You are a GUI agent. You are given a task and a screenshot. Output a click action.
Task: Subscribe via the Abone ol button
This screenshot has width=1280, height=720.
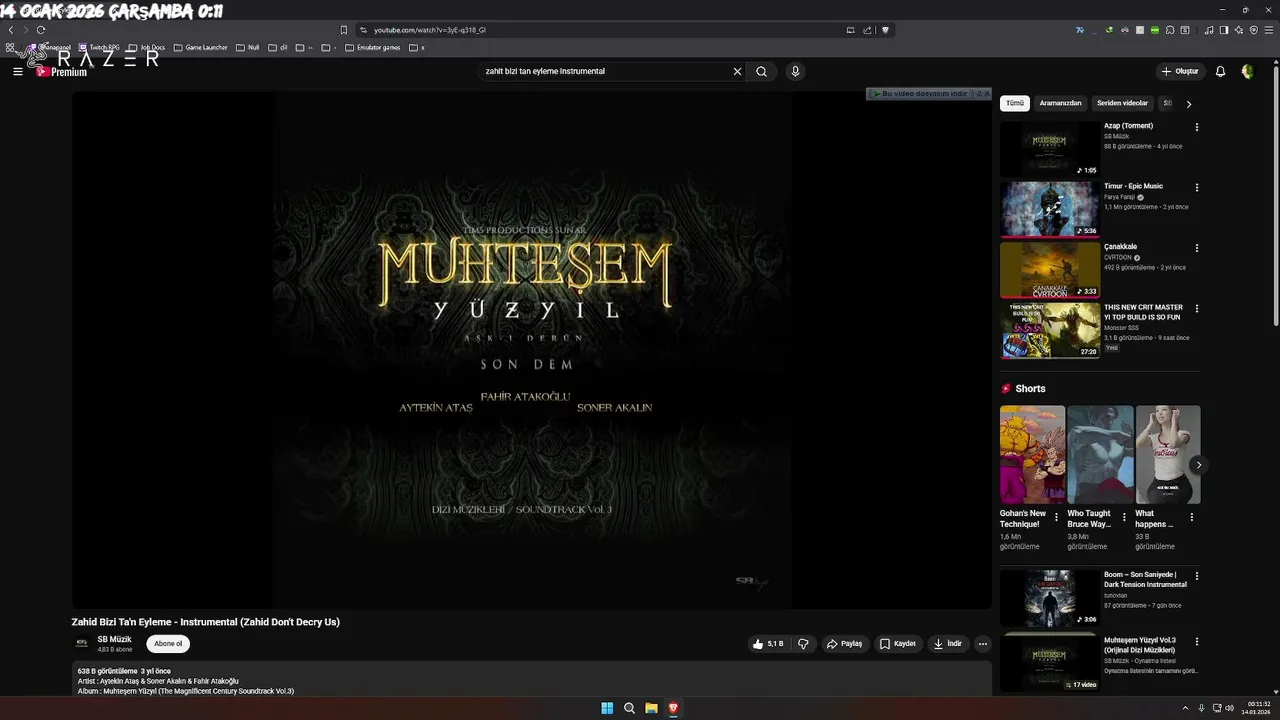[168, 644]
